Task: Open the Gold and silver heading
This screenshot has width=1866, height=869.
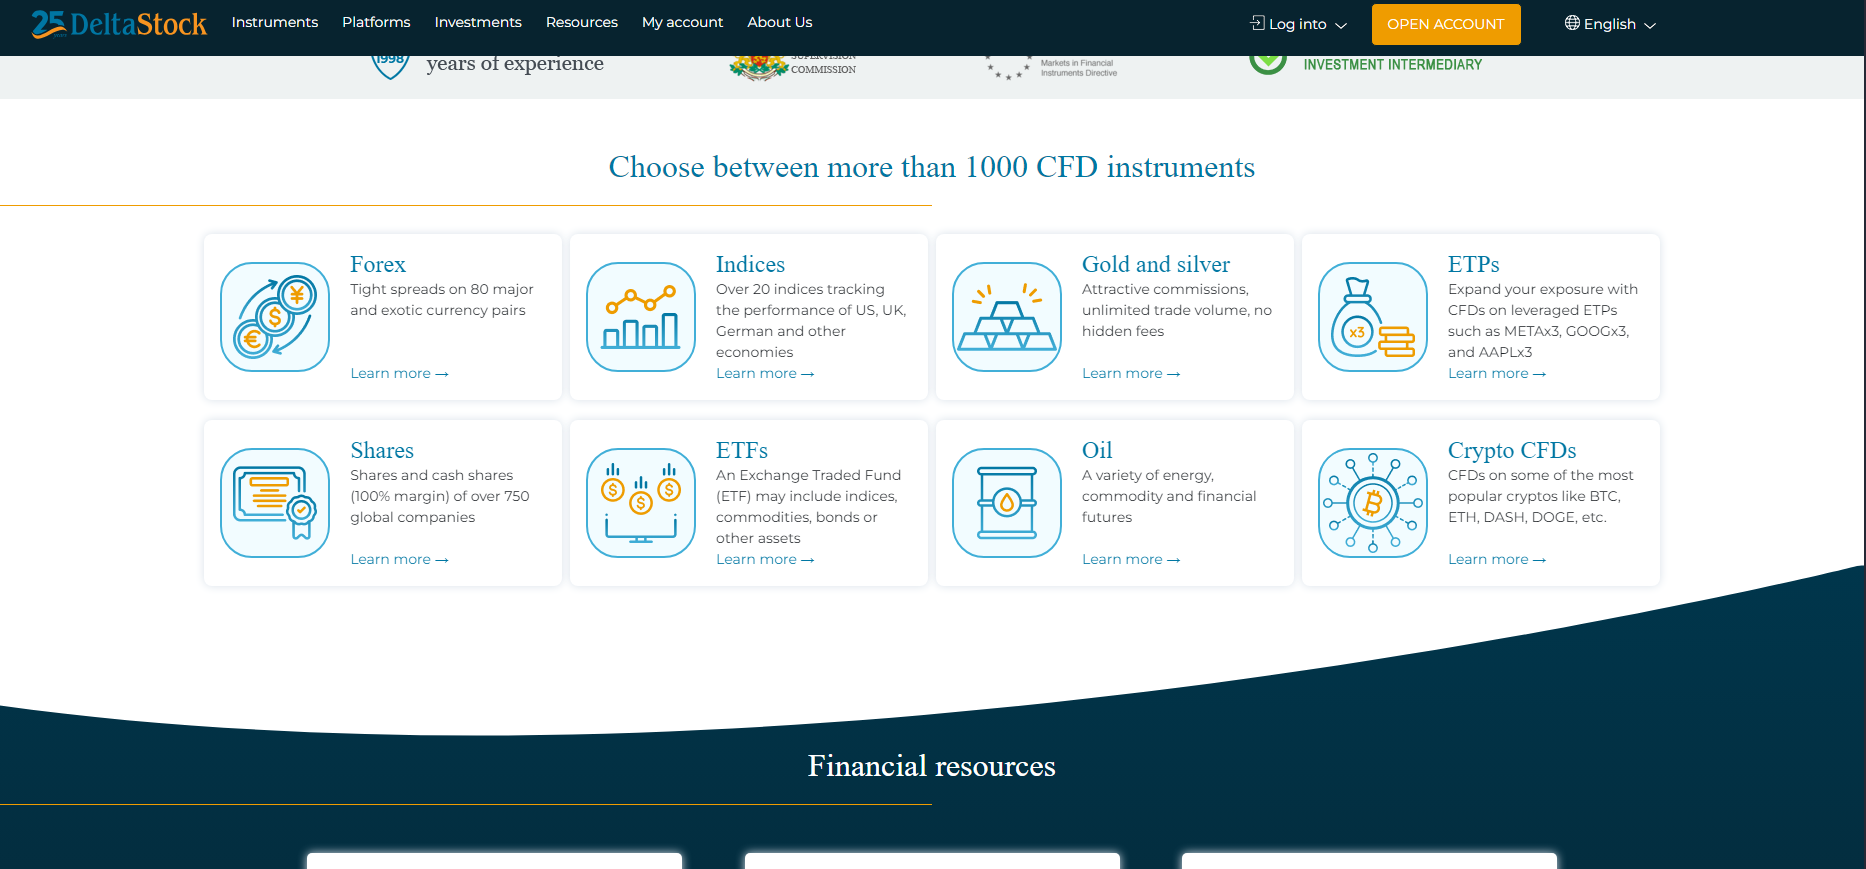Action: coord(1156,264)
